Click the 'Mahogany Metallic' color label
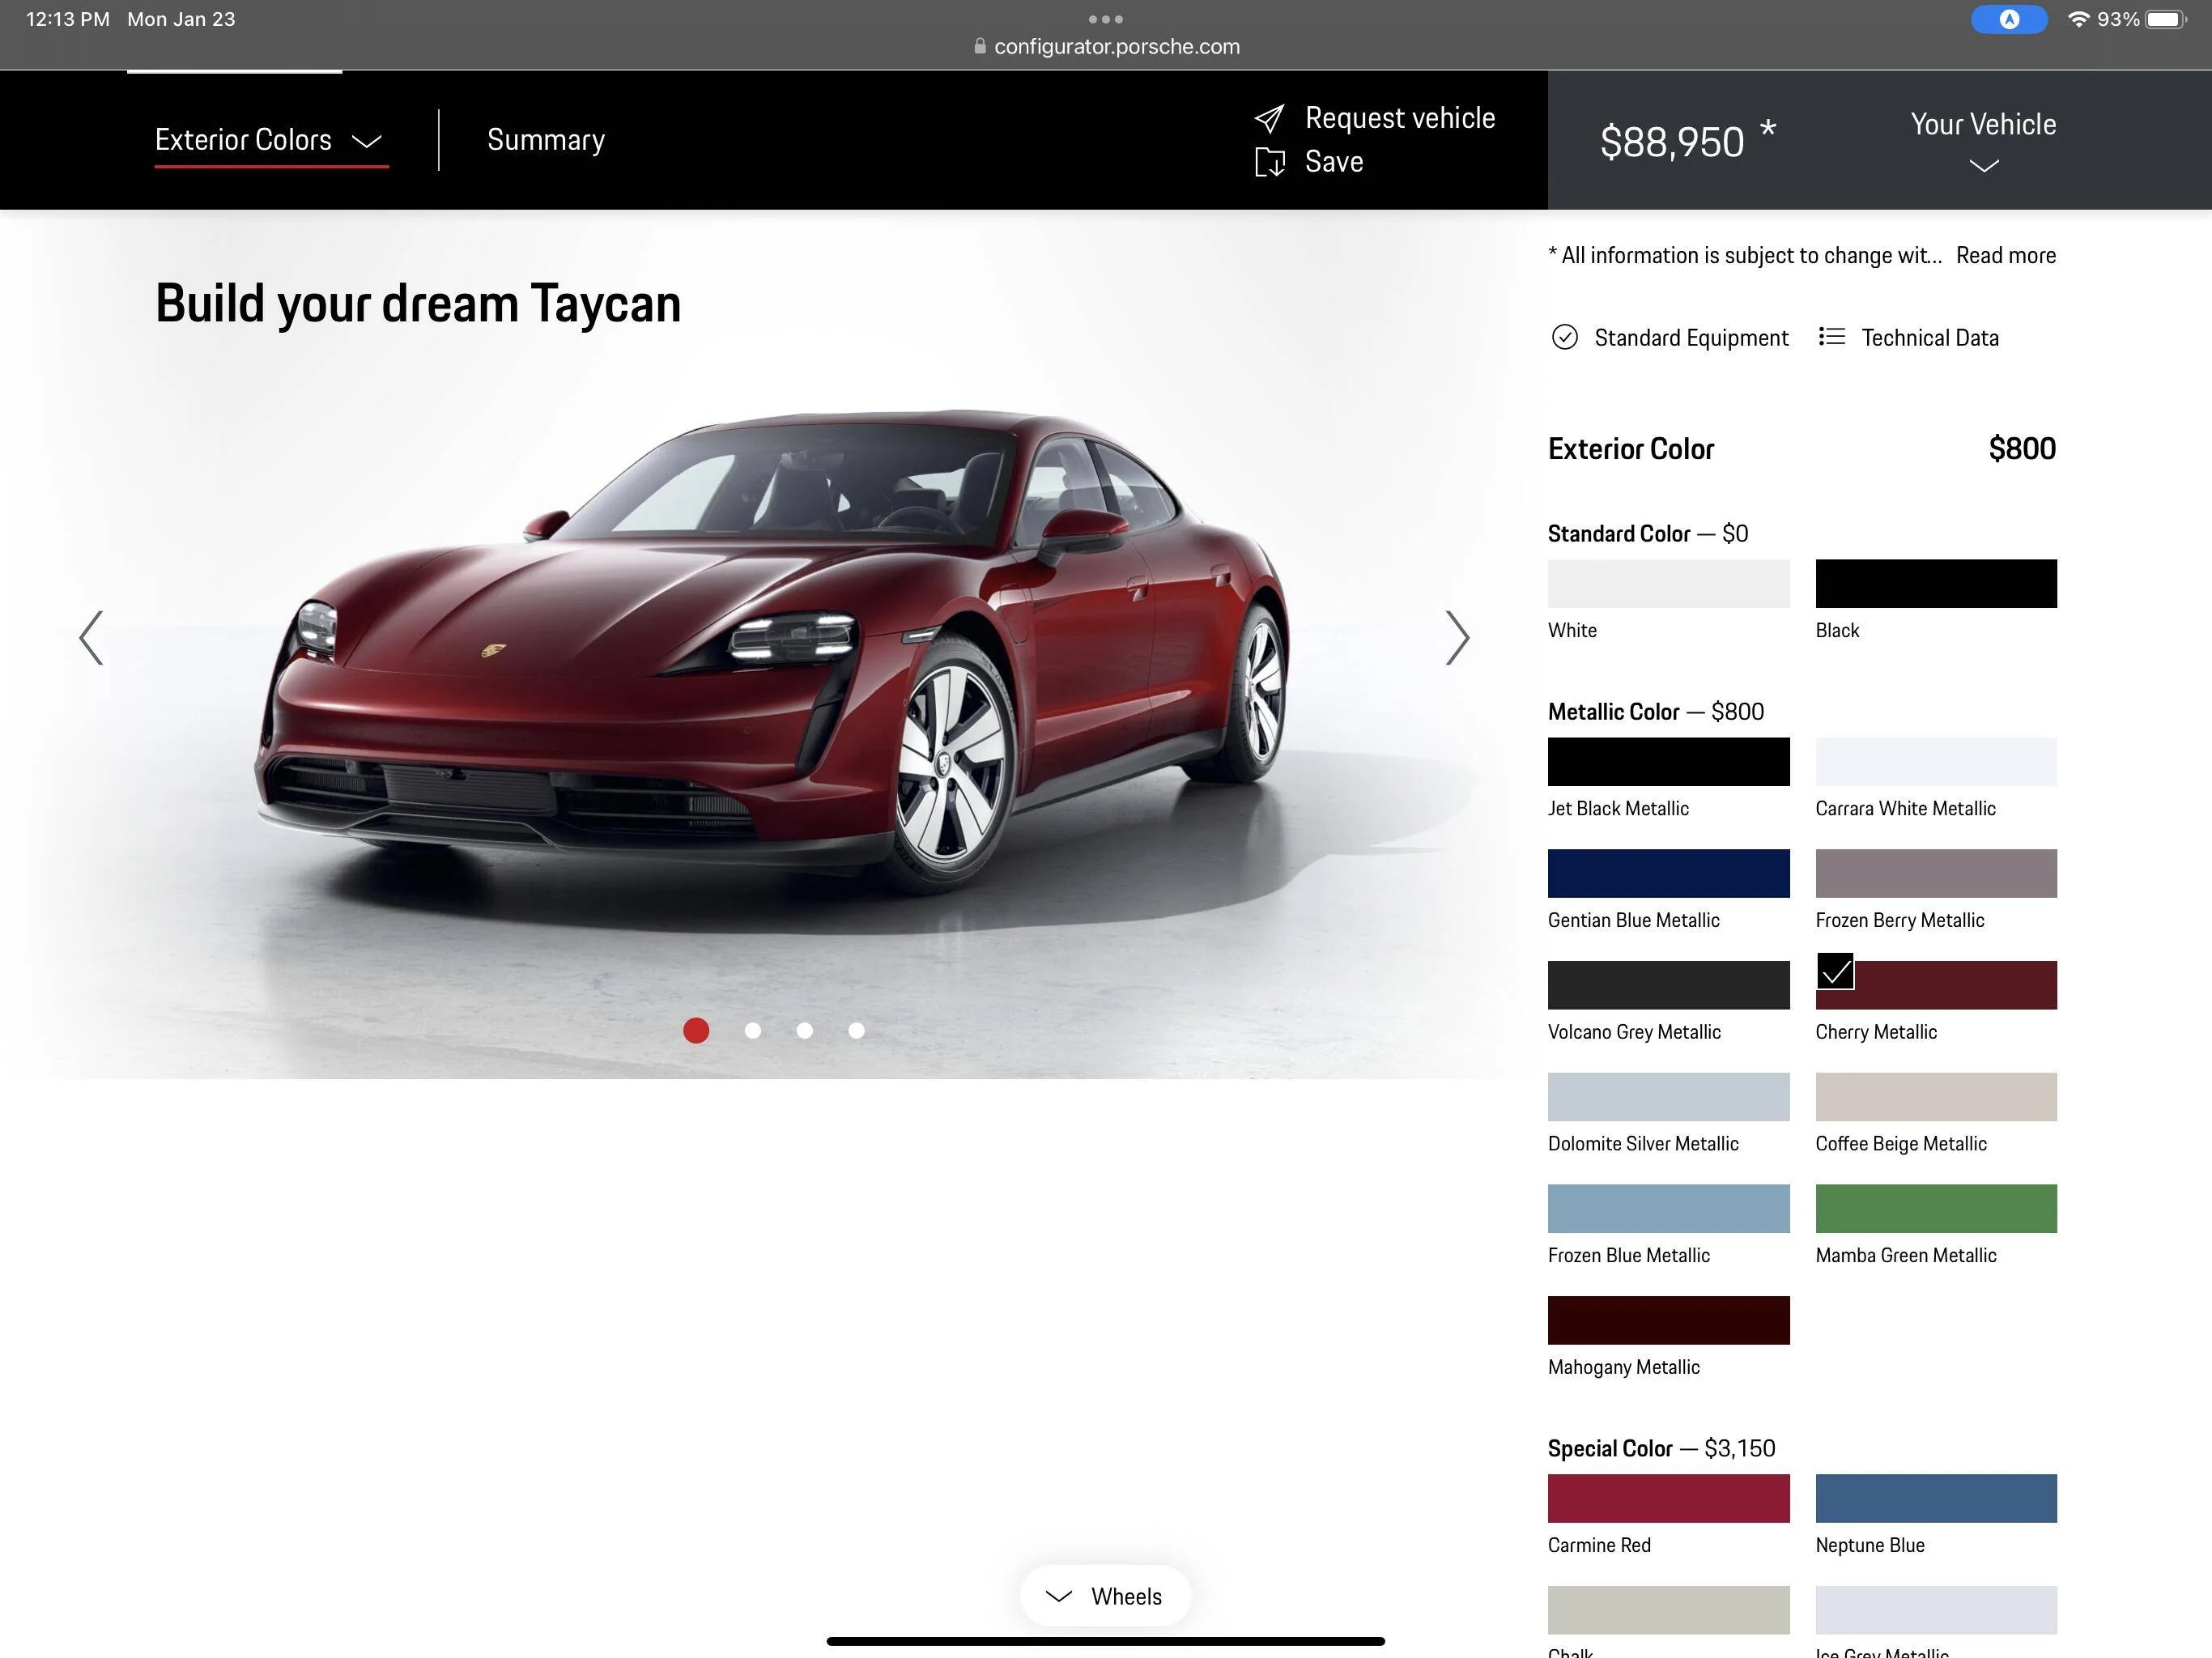The image size is (2212, 1658). (x=1623, y=1367)
